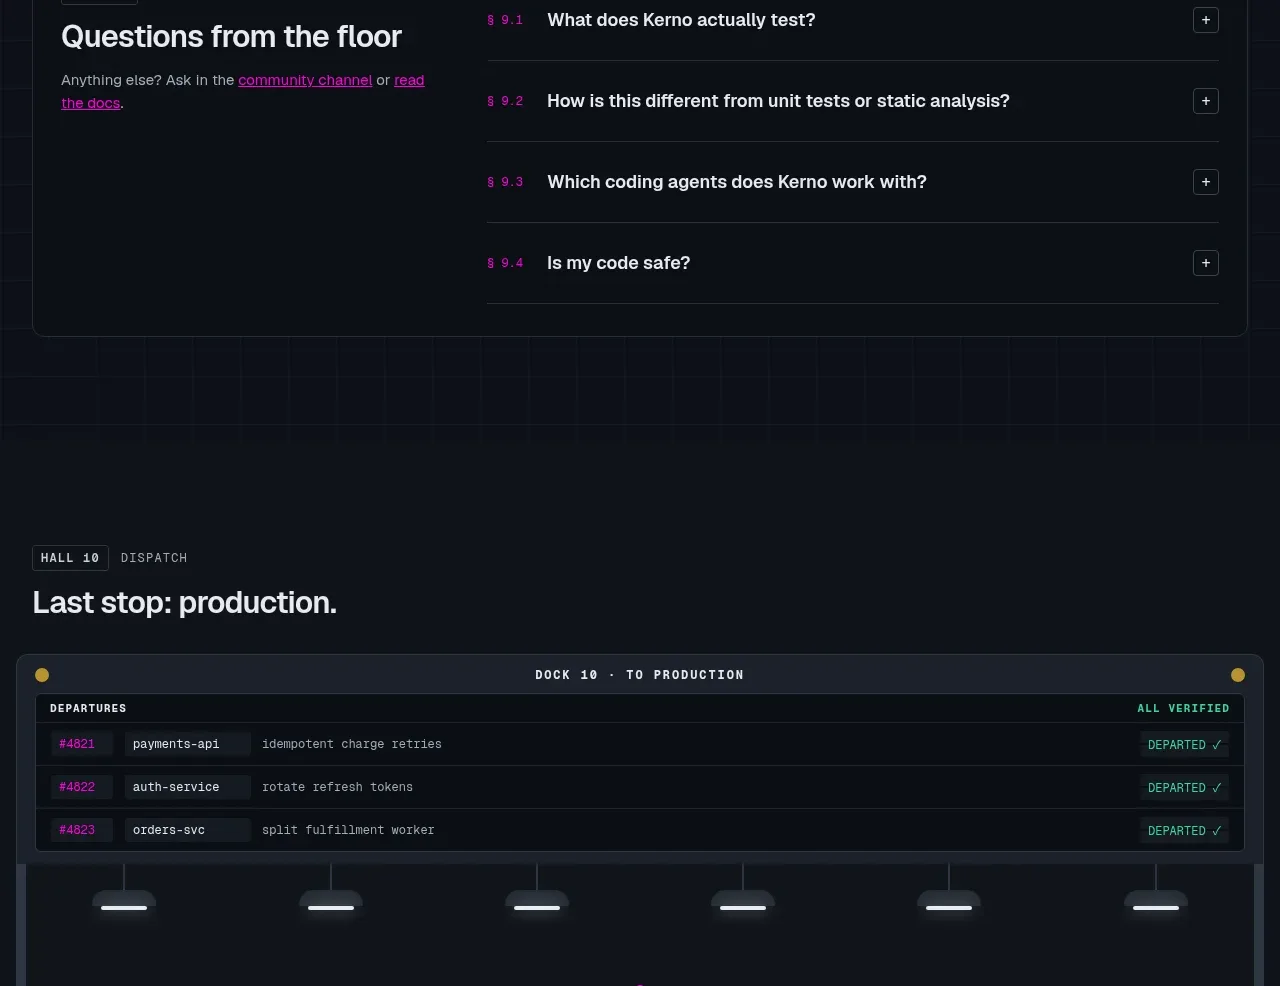Expand the plus icon for section 9.2
Viewport: 1280px width, 986px height.
(1206, 101)
